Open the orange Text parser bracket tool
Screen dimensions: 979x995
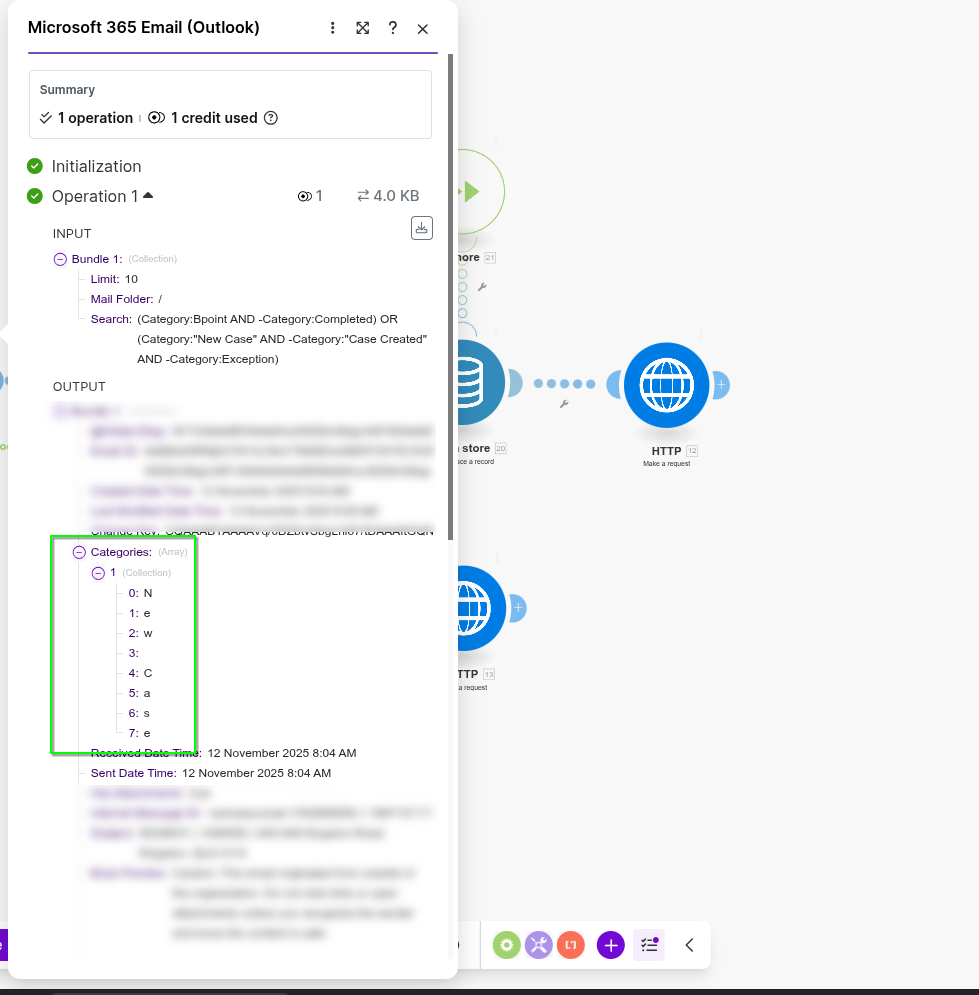tap(571, 946)
